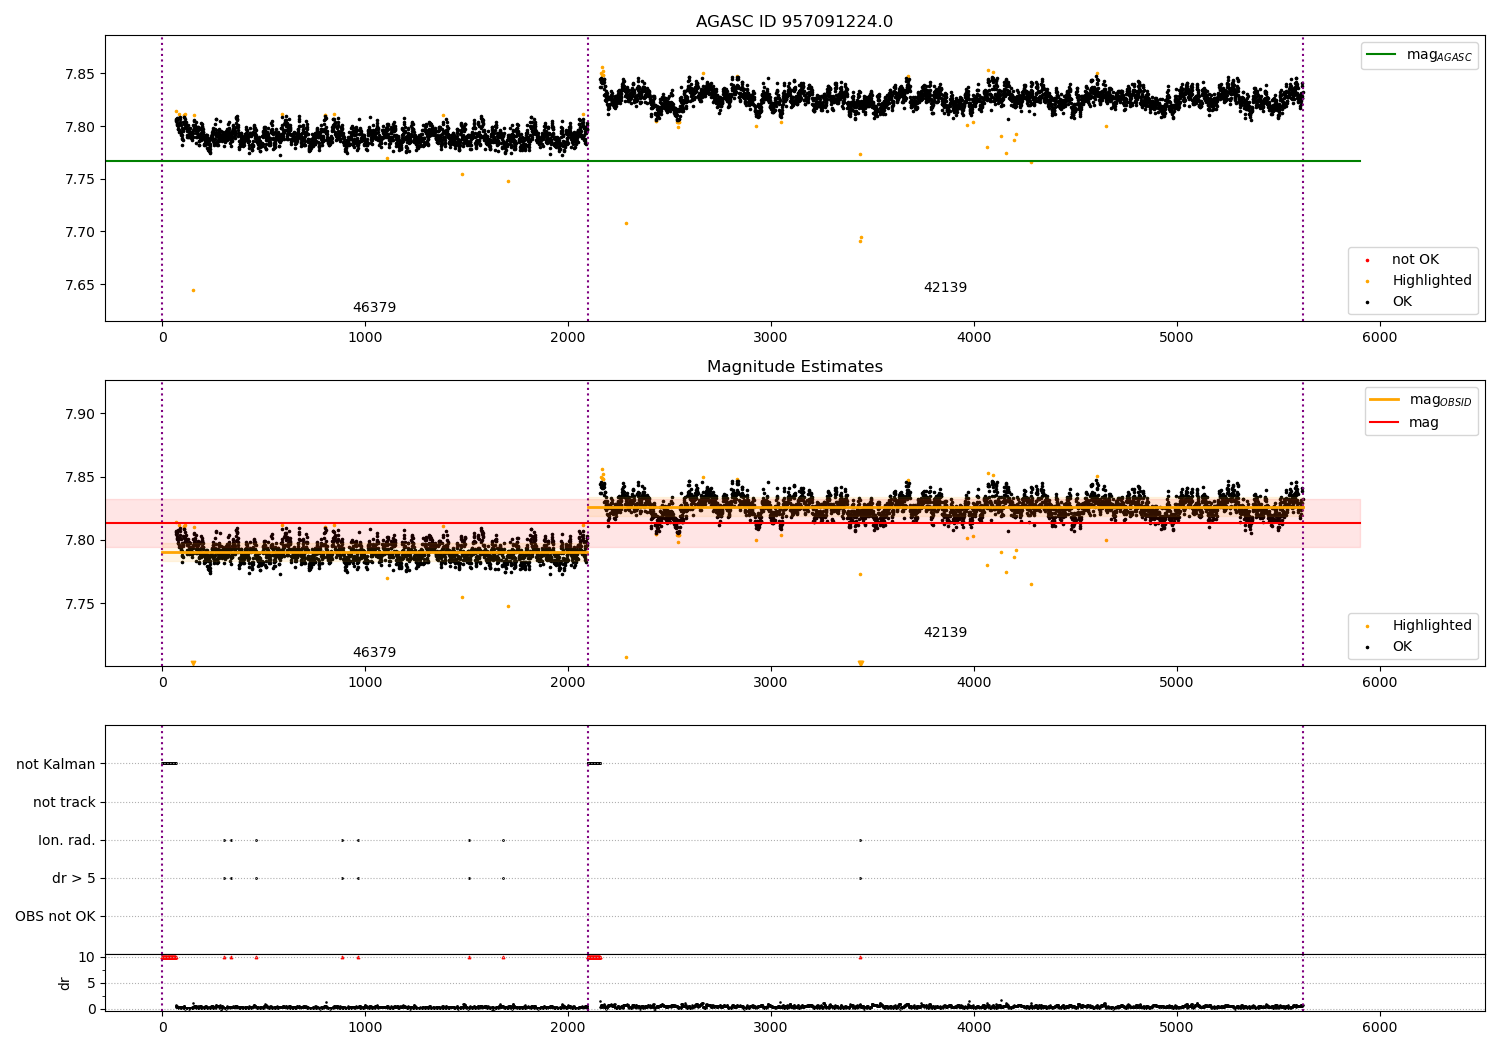Image resolution: width=1500 pixels, height=1050 pixels.
Task: Select the green mag AGASC legend line swatch
Action: pos(1381,55)
